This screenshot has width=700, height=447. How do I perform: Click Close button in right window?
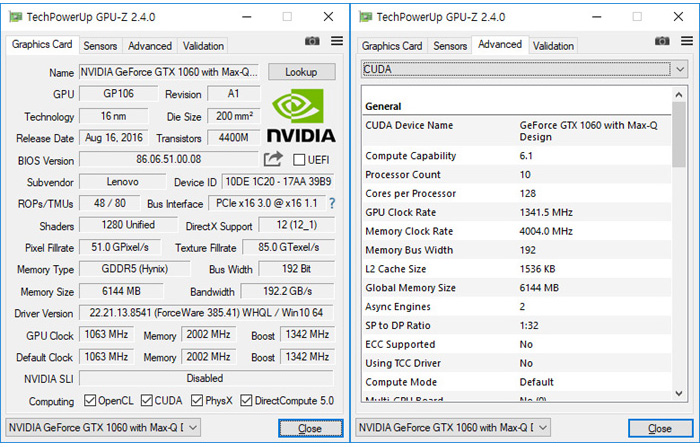[660, 428]
